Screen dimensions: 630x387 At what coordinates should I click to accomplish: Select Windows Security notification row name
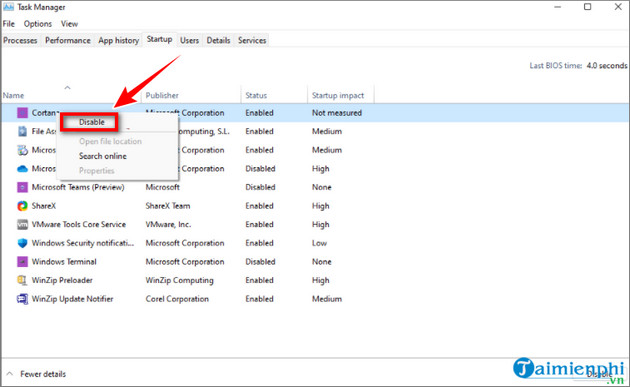[x=83, y=243]
